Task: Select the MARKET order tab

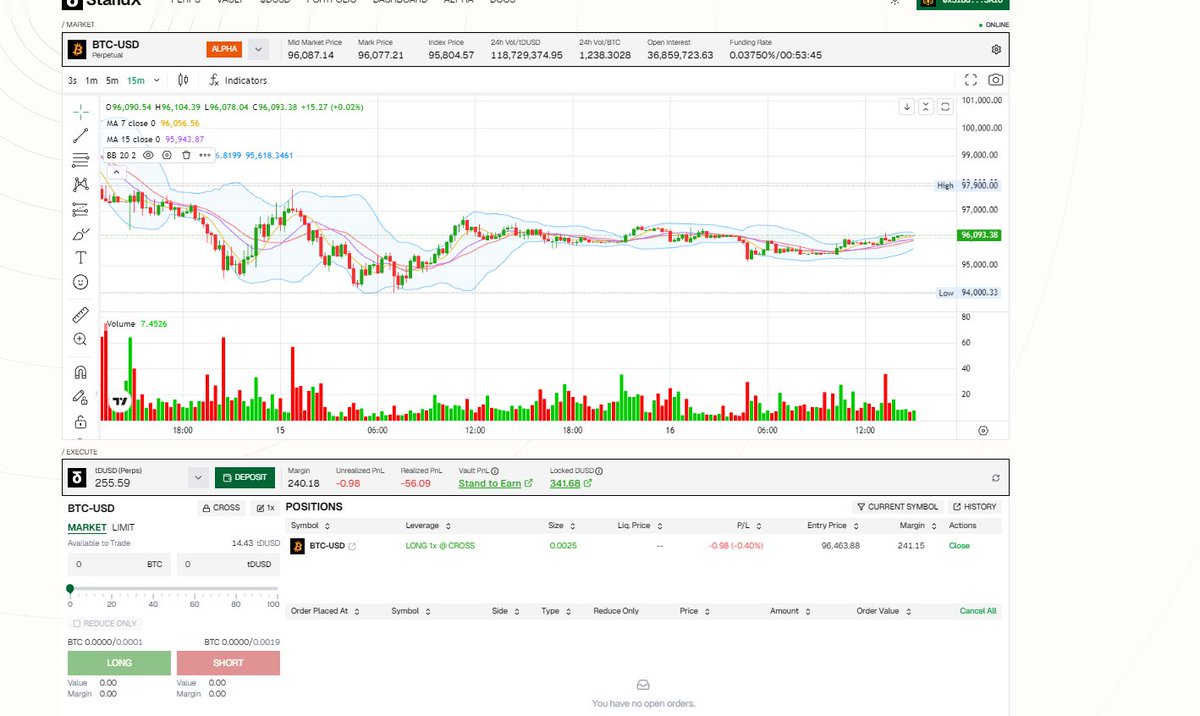Action: 87,527
